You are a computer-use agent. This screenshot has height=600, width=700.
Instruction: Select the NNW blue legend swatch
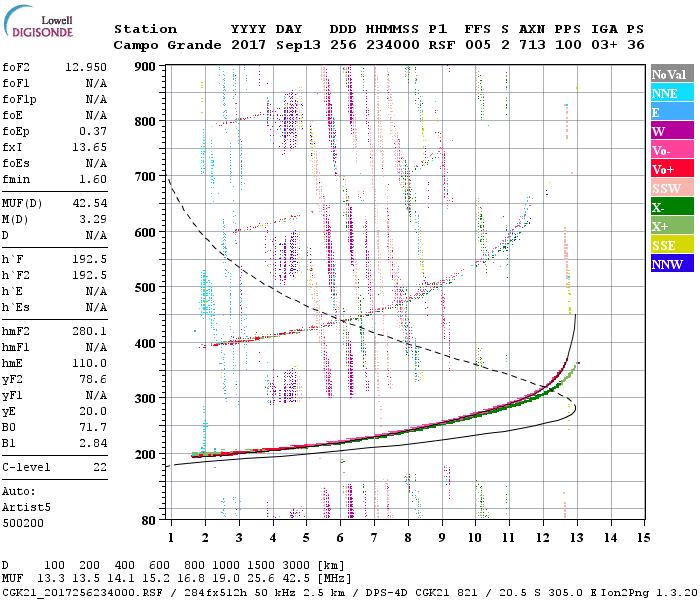click(672, 263)
